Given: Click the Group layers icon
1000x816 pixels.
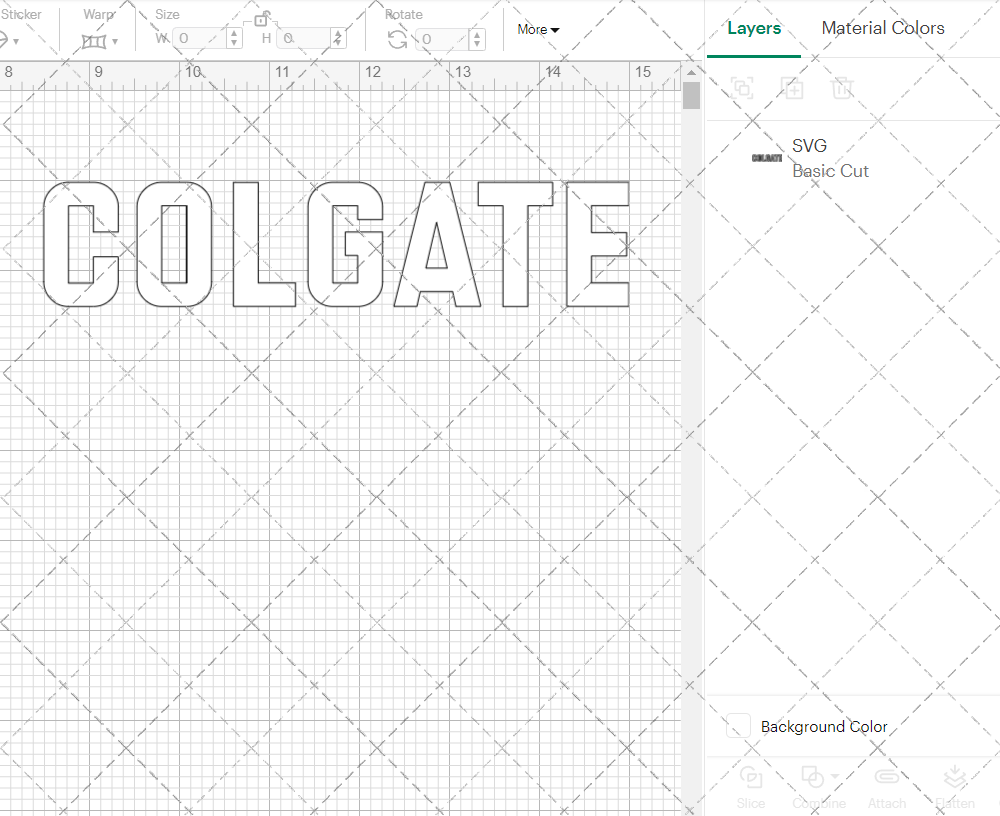Looking at the screenshot, I should (x=742, y=87).
